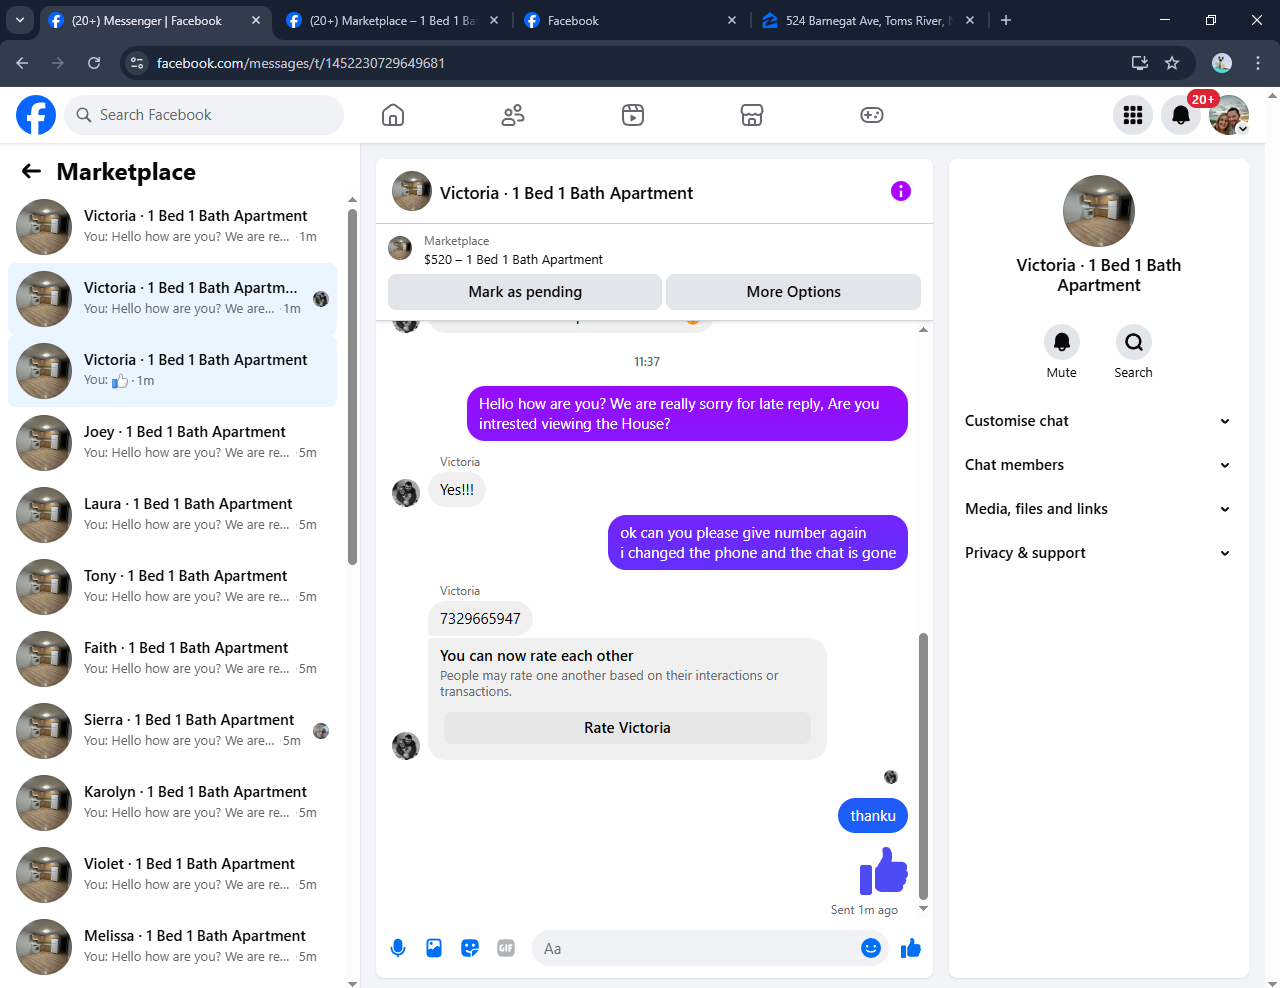Viewport: 1280px width, 988px height.
Task: Bookmark this page star icon
Action: (x=1172, y=63)
